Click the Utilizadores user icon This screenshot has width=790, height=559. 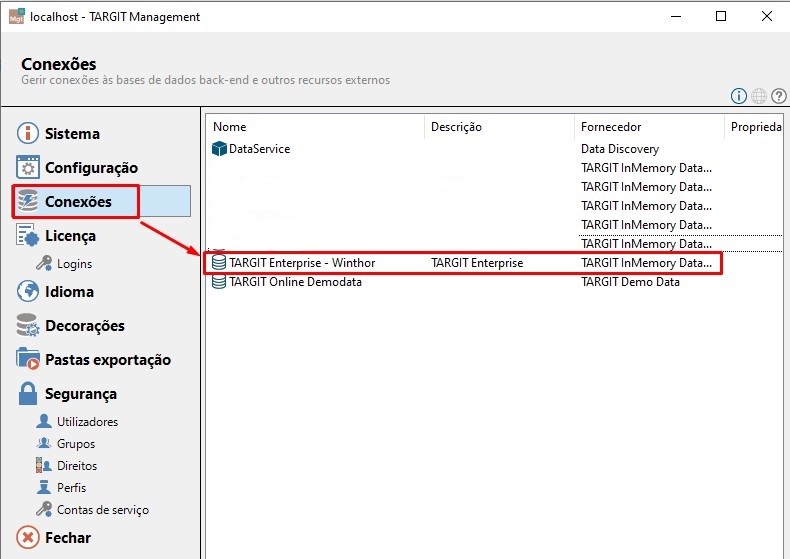click(44, 421)
